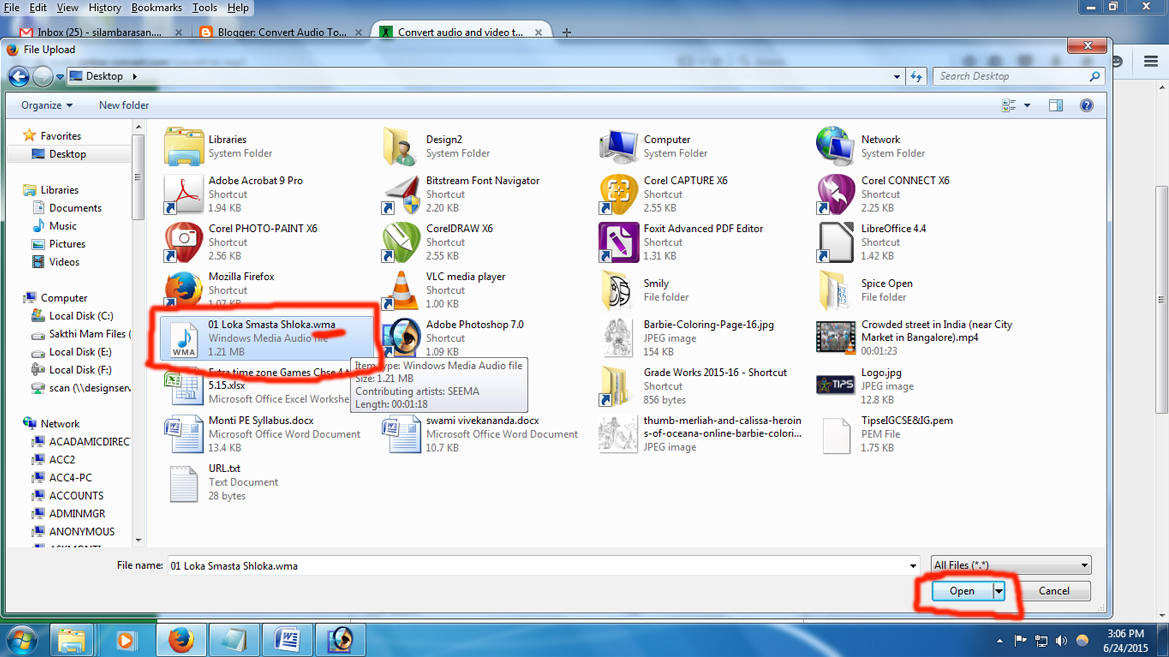Open the Organize menu
Viewport: 1169px width, 657px height.
[45, 104]
